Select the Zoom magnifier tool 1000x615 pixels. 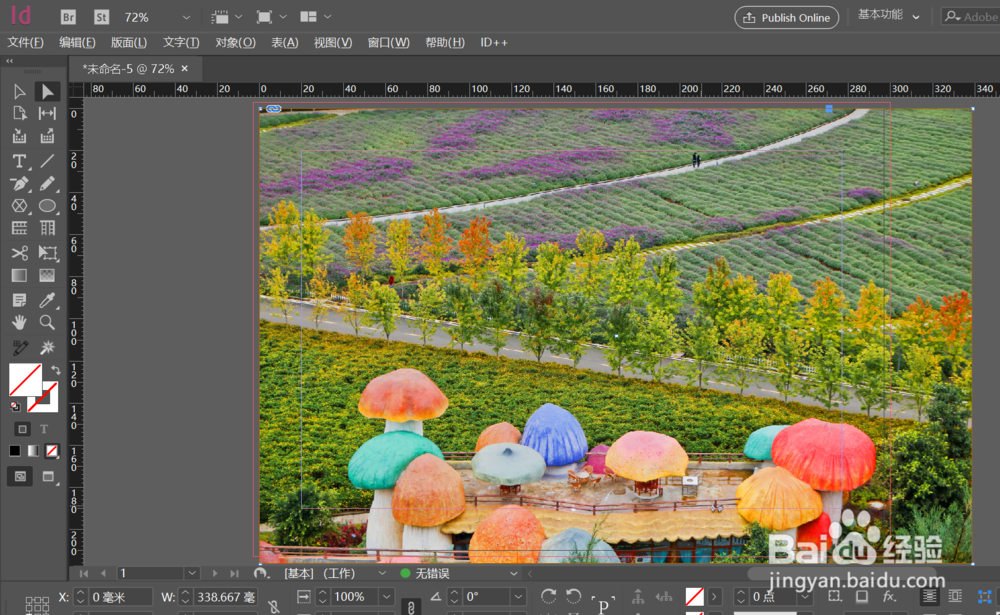tap(47, 322)
